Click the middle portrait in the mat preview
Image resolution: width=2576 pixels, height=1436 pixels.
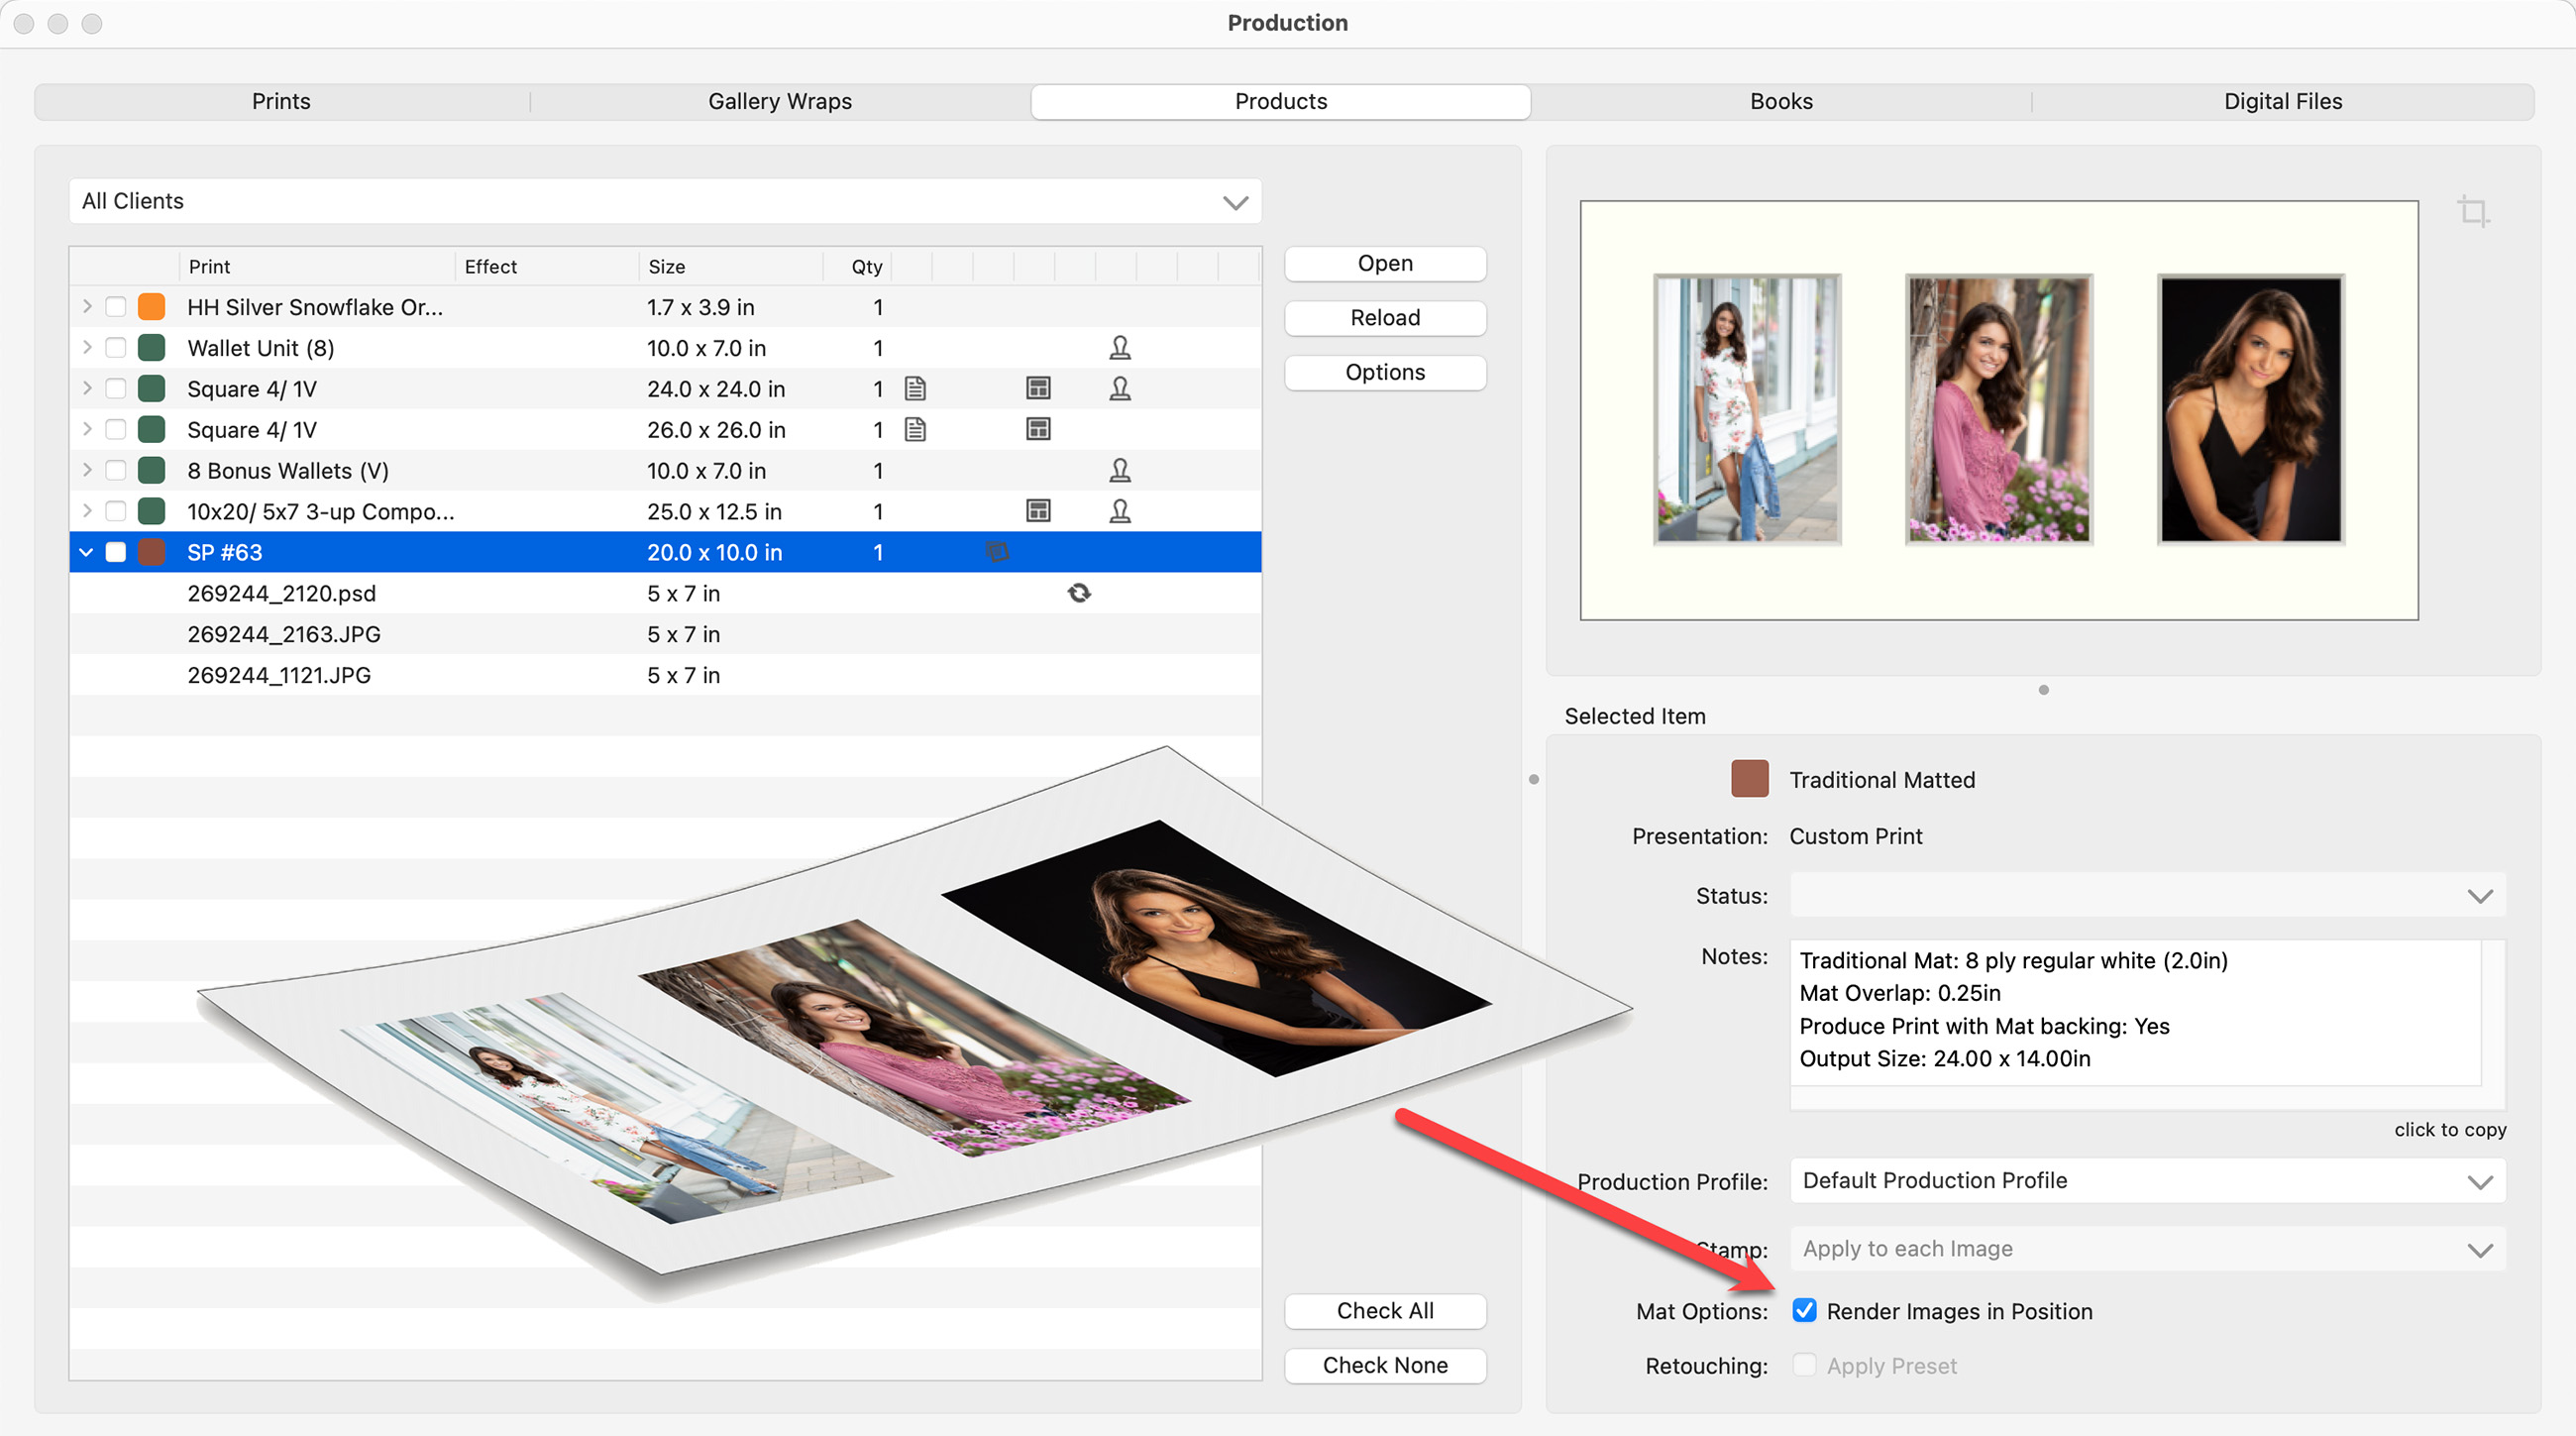click(1998, 409)
